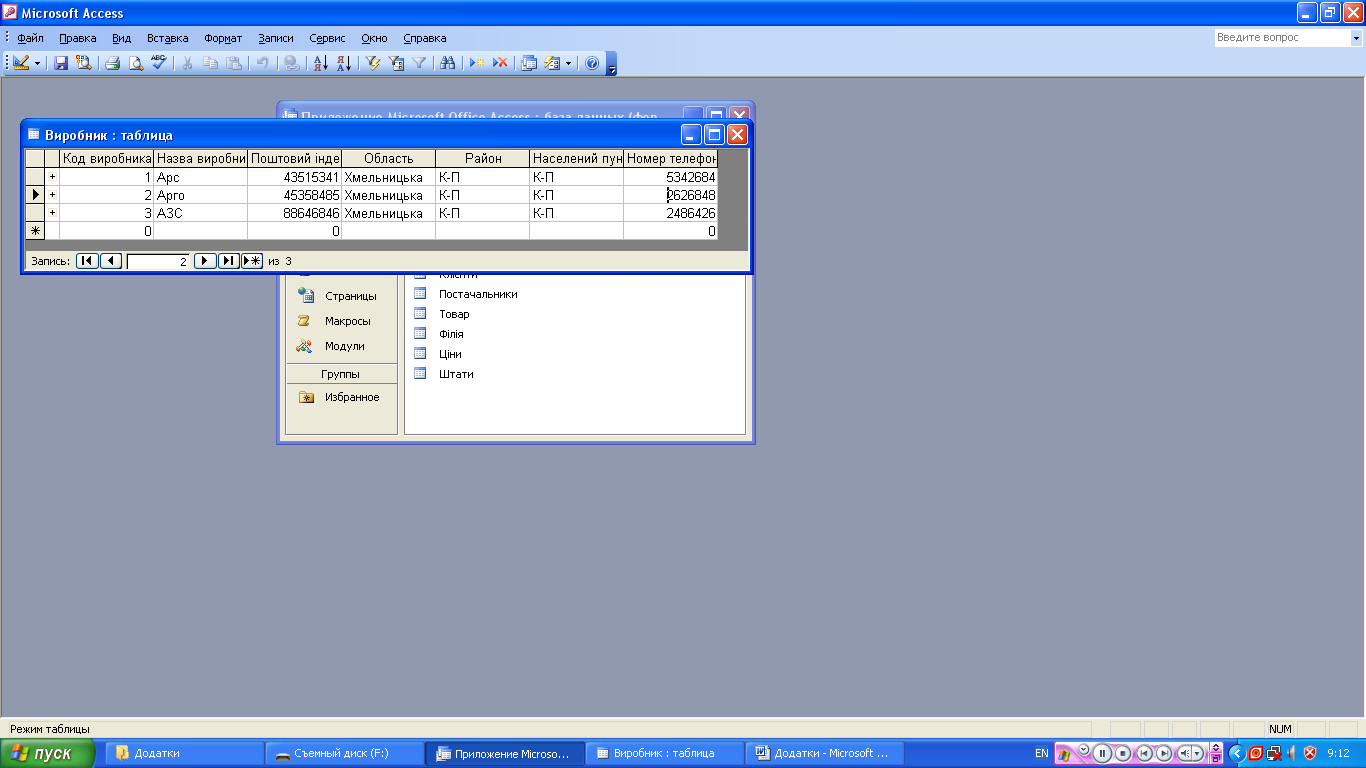The width and height of the screenshot is (1366, 768).
Task: Select the Постачальники table in database window
Action: tap(466, 294)
